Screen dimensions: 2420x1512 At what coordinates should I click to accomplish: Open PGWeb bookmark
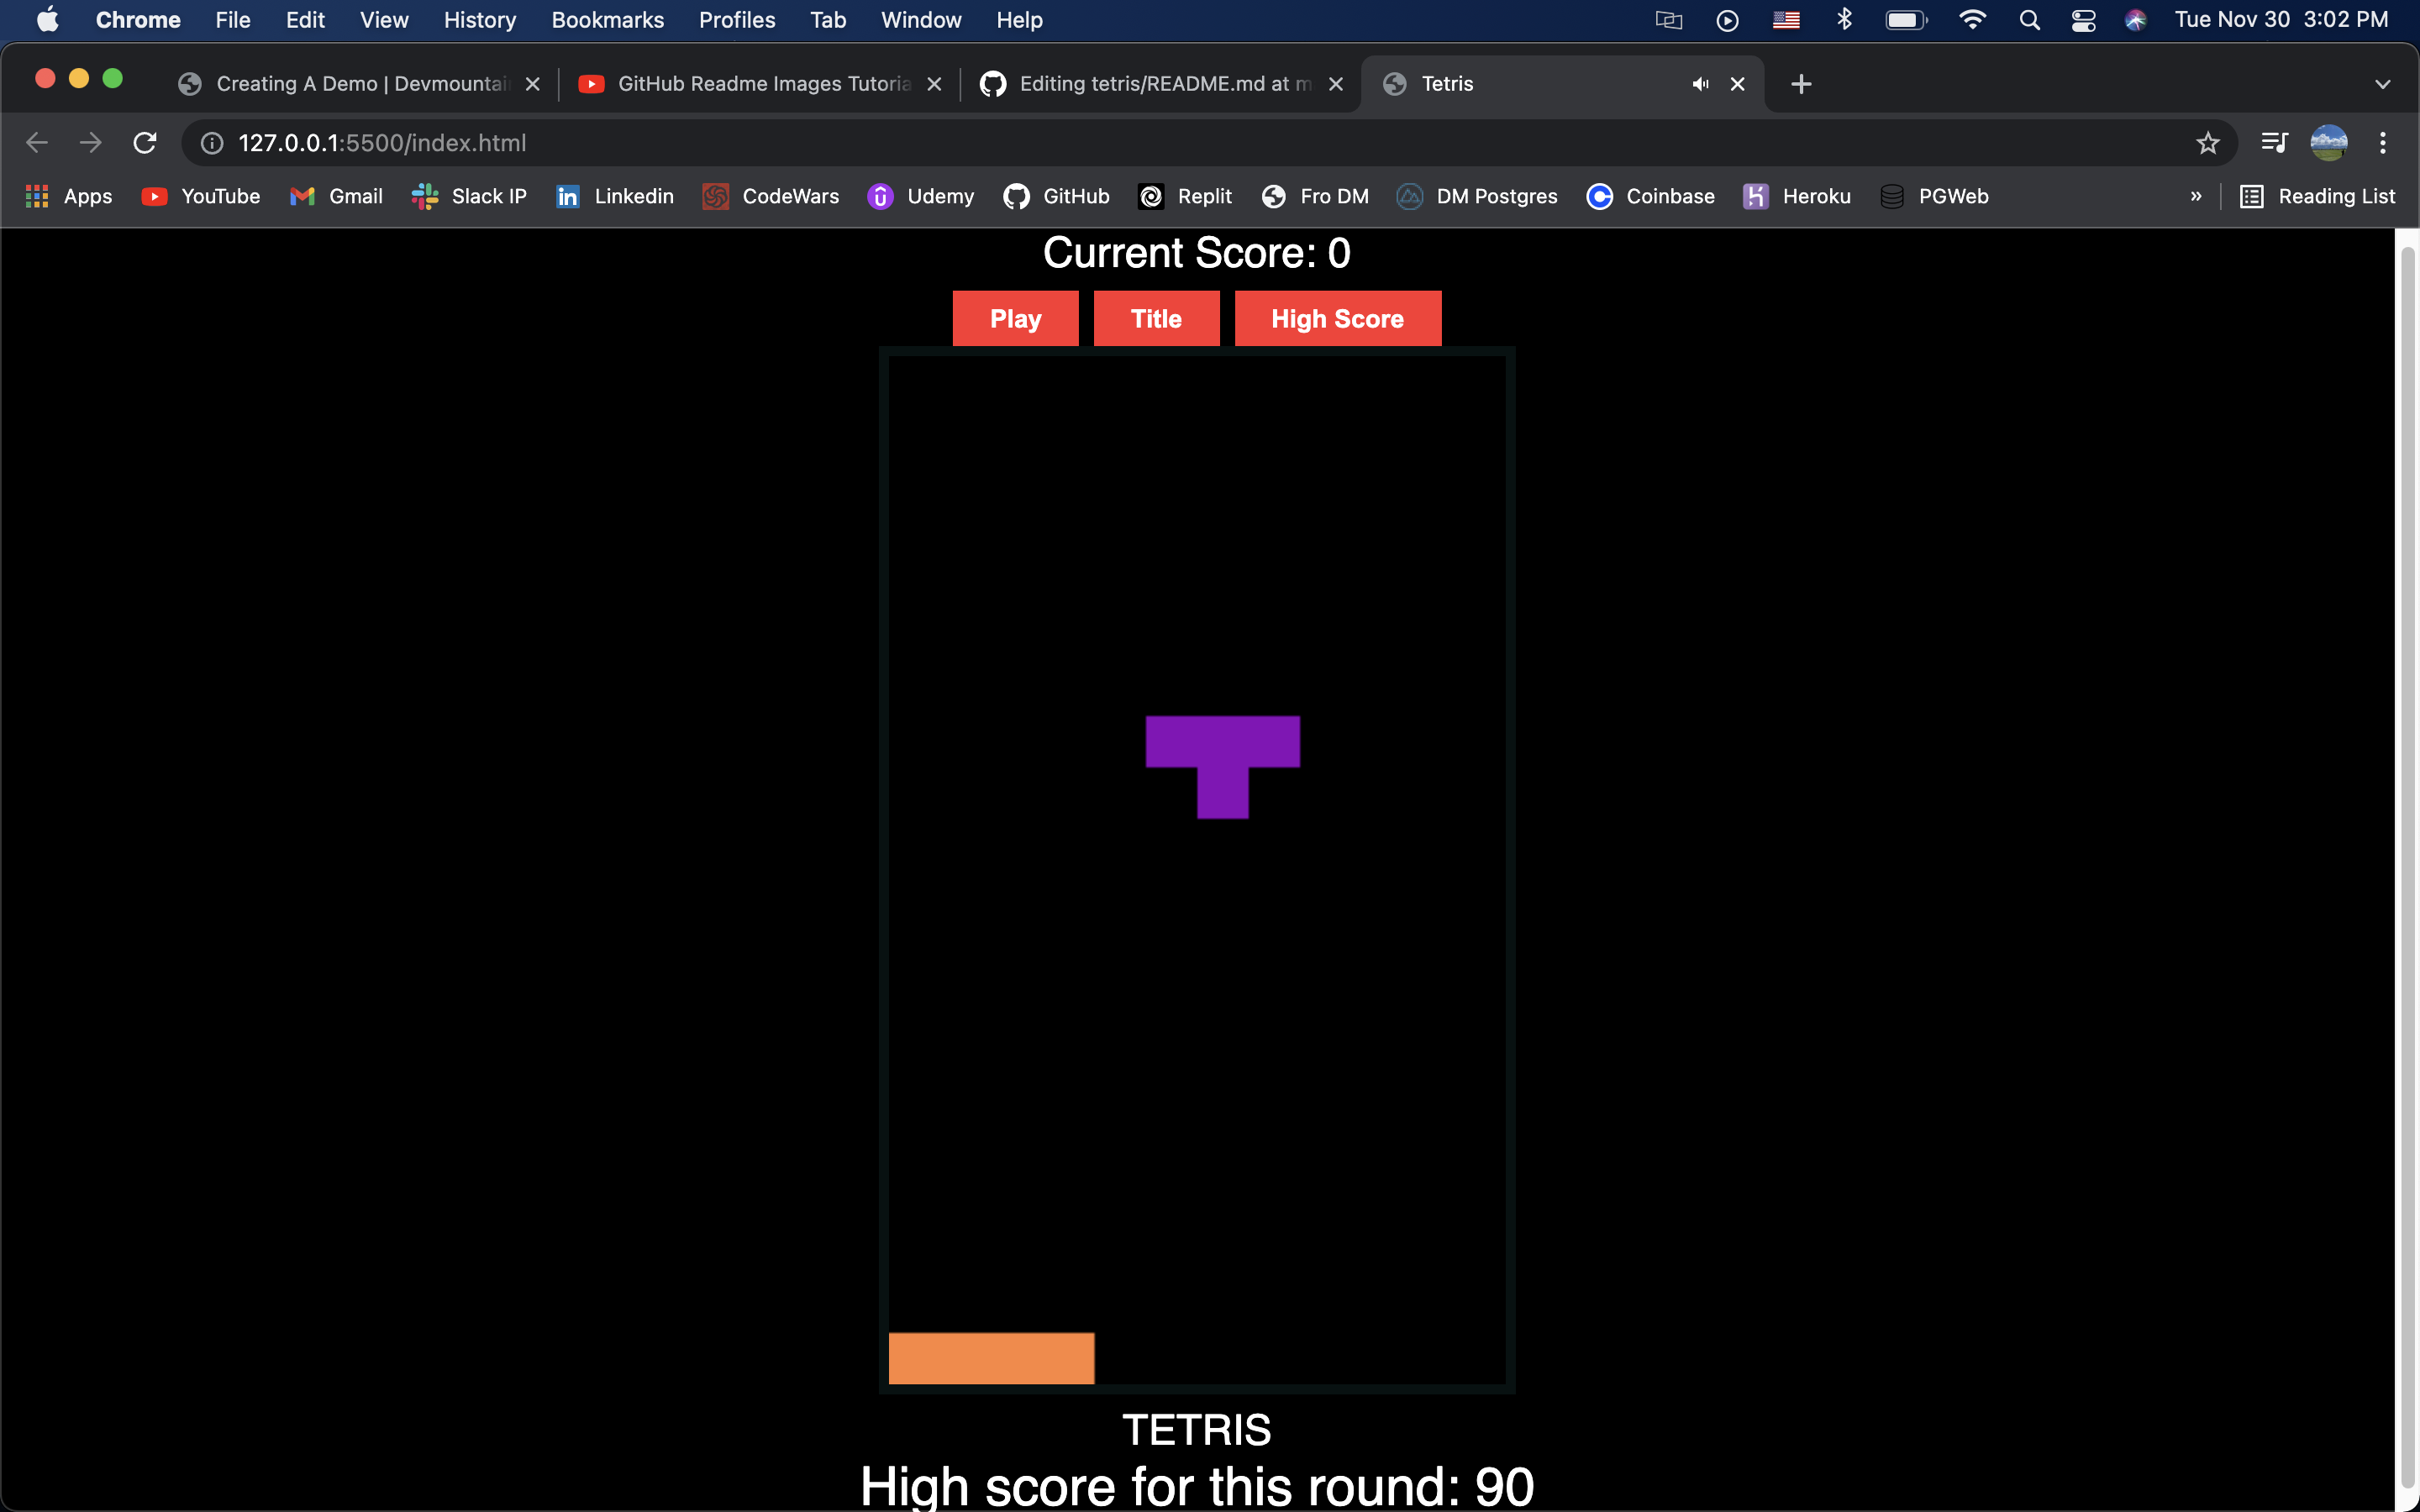coord(1934,196)
